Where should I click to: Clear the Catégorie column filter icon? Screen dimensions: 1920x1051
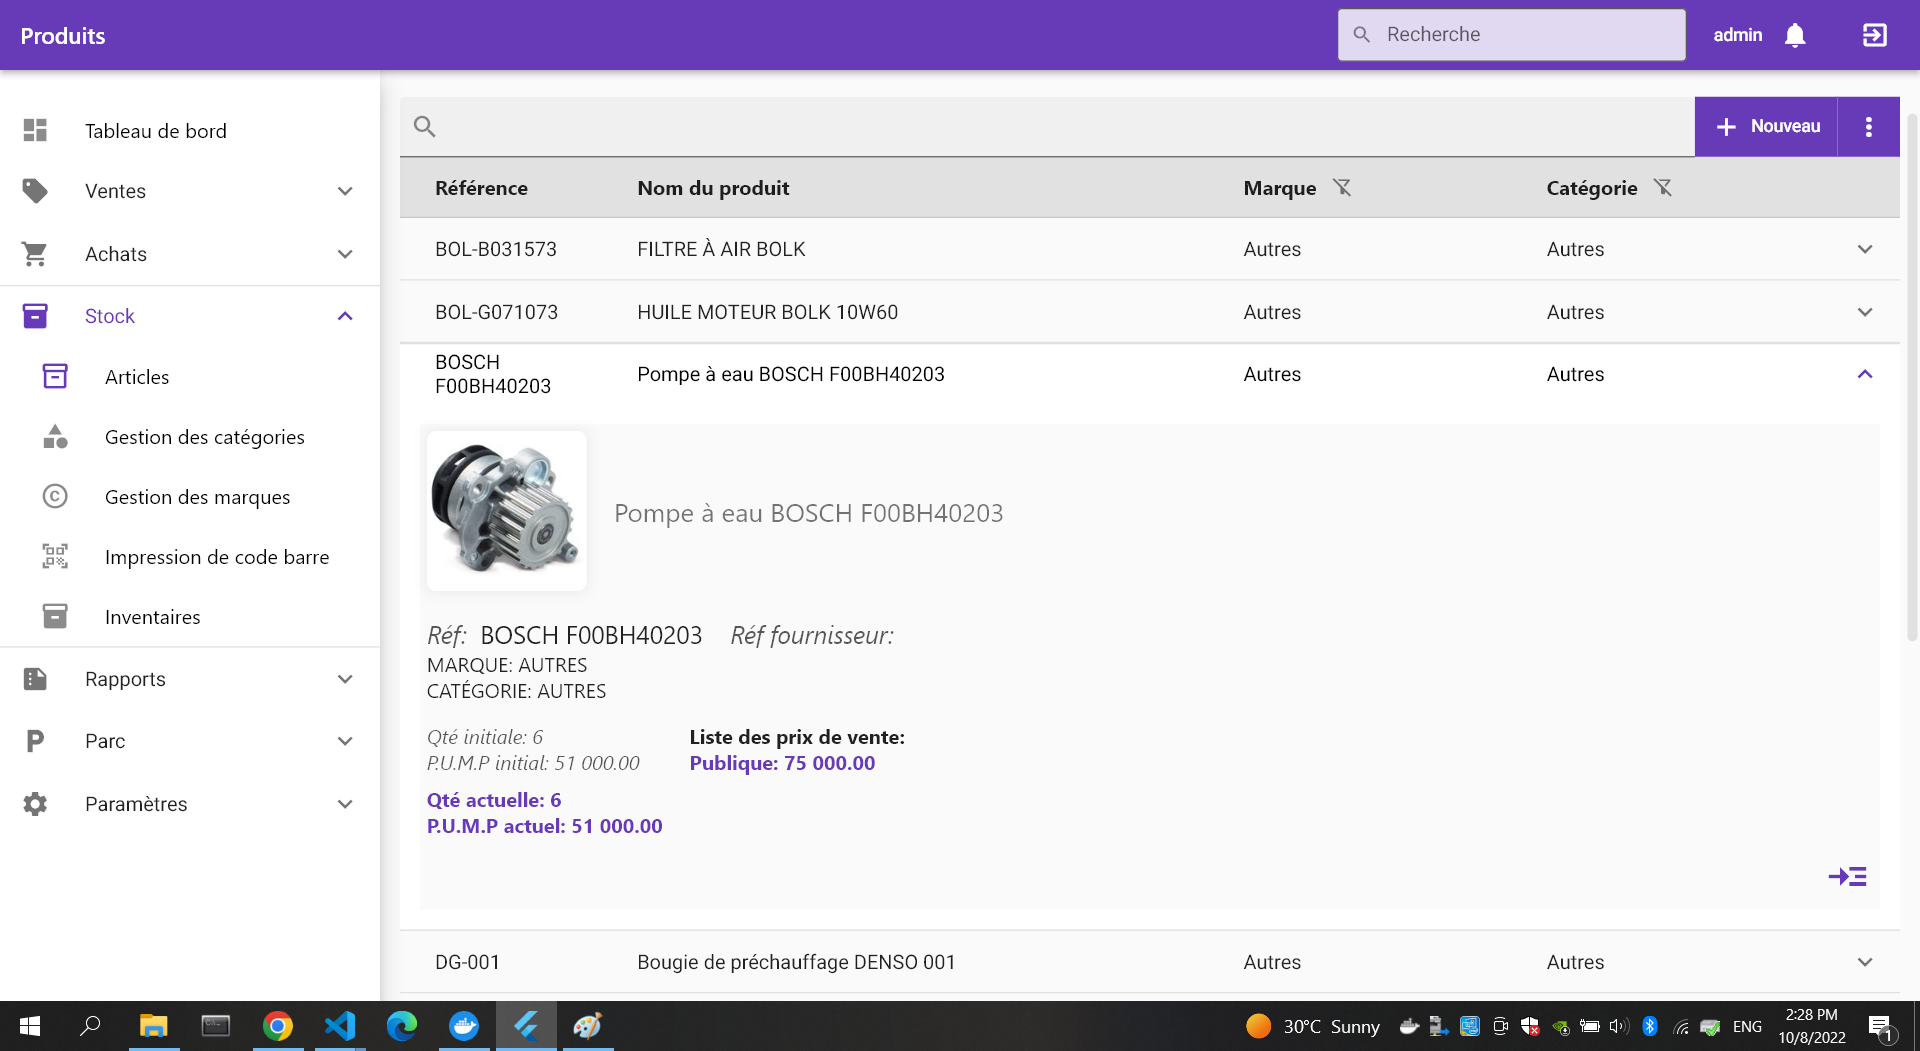pyautogui.click(x=1663, y=187)
